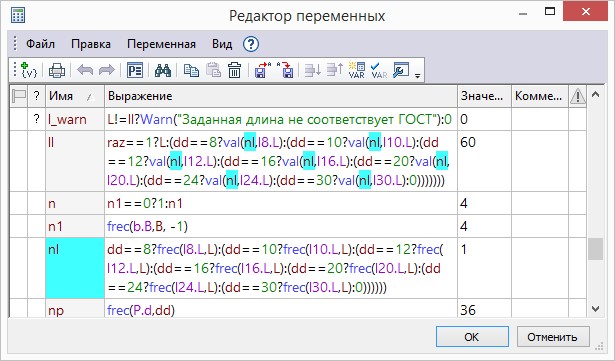615x361 pixels.
Task: Open help with the question mark icon
Action: (251, 44)
